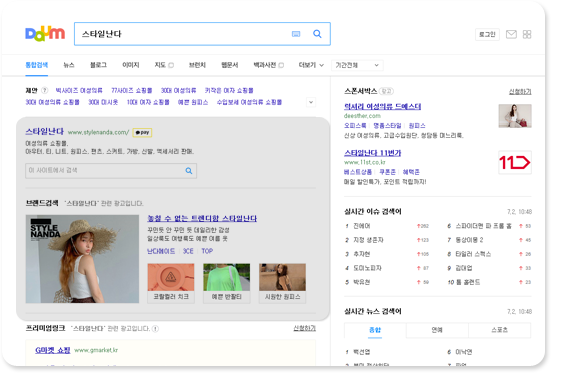This screenshot has width=561, height=373.
Task: Open the mail envelope icon
Action: click(x=511, y=34)
